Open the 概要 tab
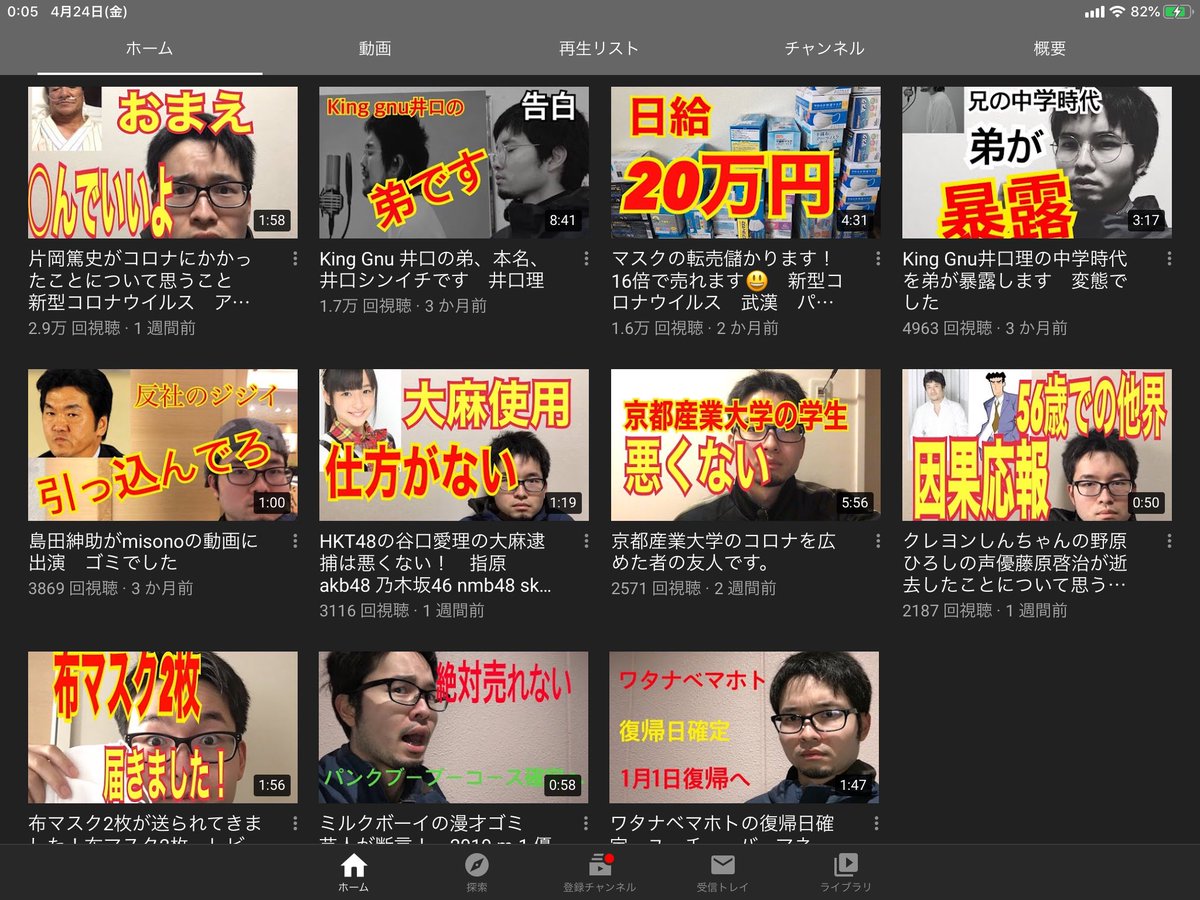This screenshot has width=1200, height=900. pyautogui.click(x=1050, y=48)
